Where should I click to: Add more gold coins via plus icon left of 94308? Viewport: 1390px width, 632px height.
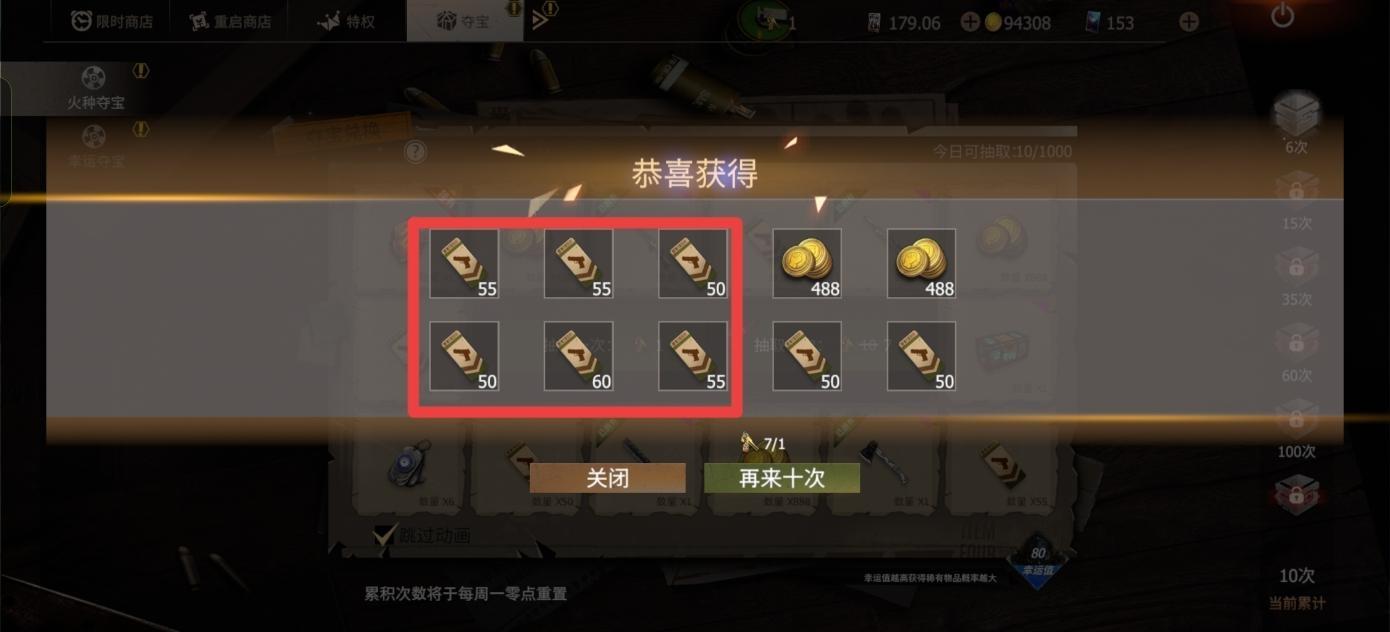(x=970, y=21)
